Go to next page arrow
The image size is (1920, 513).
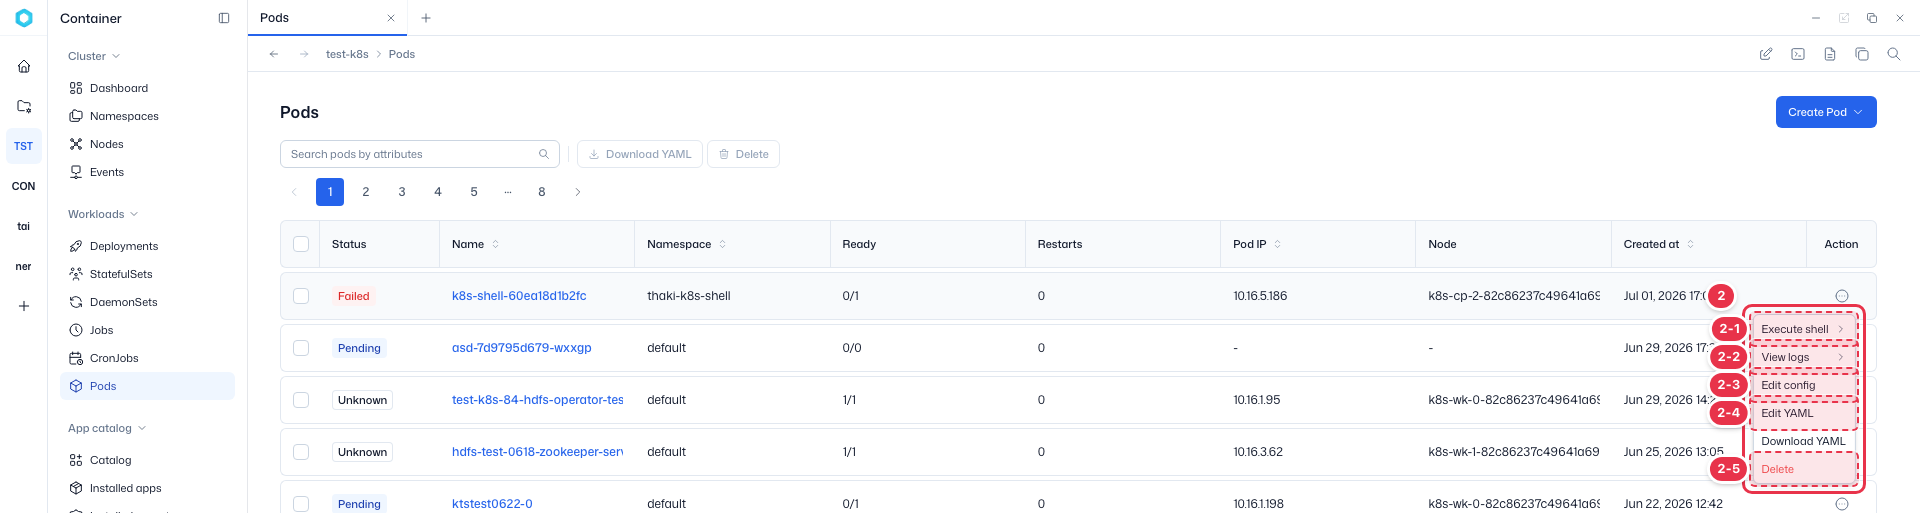tap(578, 192)
